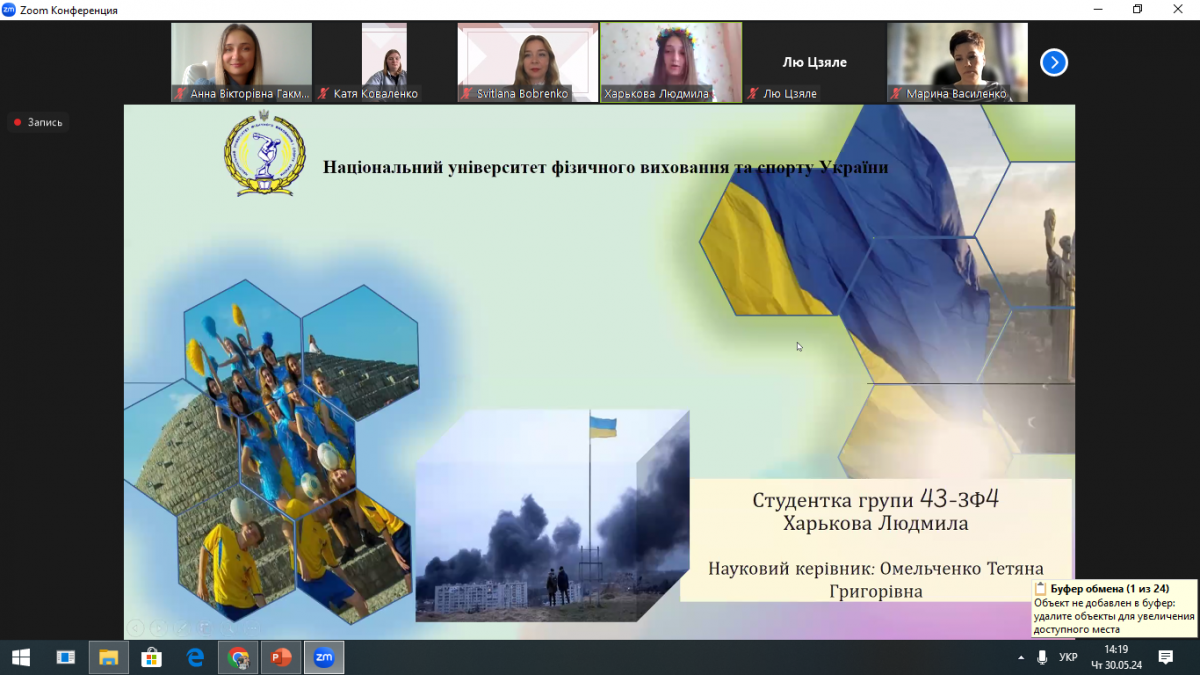Click the Zoom icon in the taskbar
The image size is (1200, 675).
tap(324, 657)
